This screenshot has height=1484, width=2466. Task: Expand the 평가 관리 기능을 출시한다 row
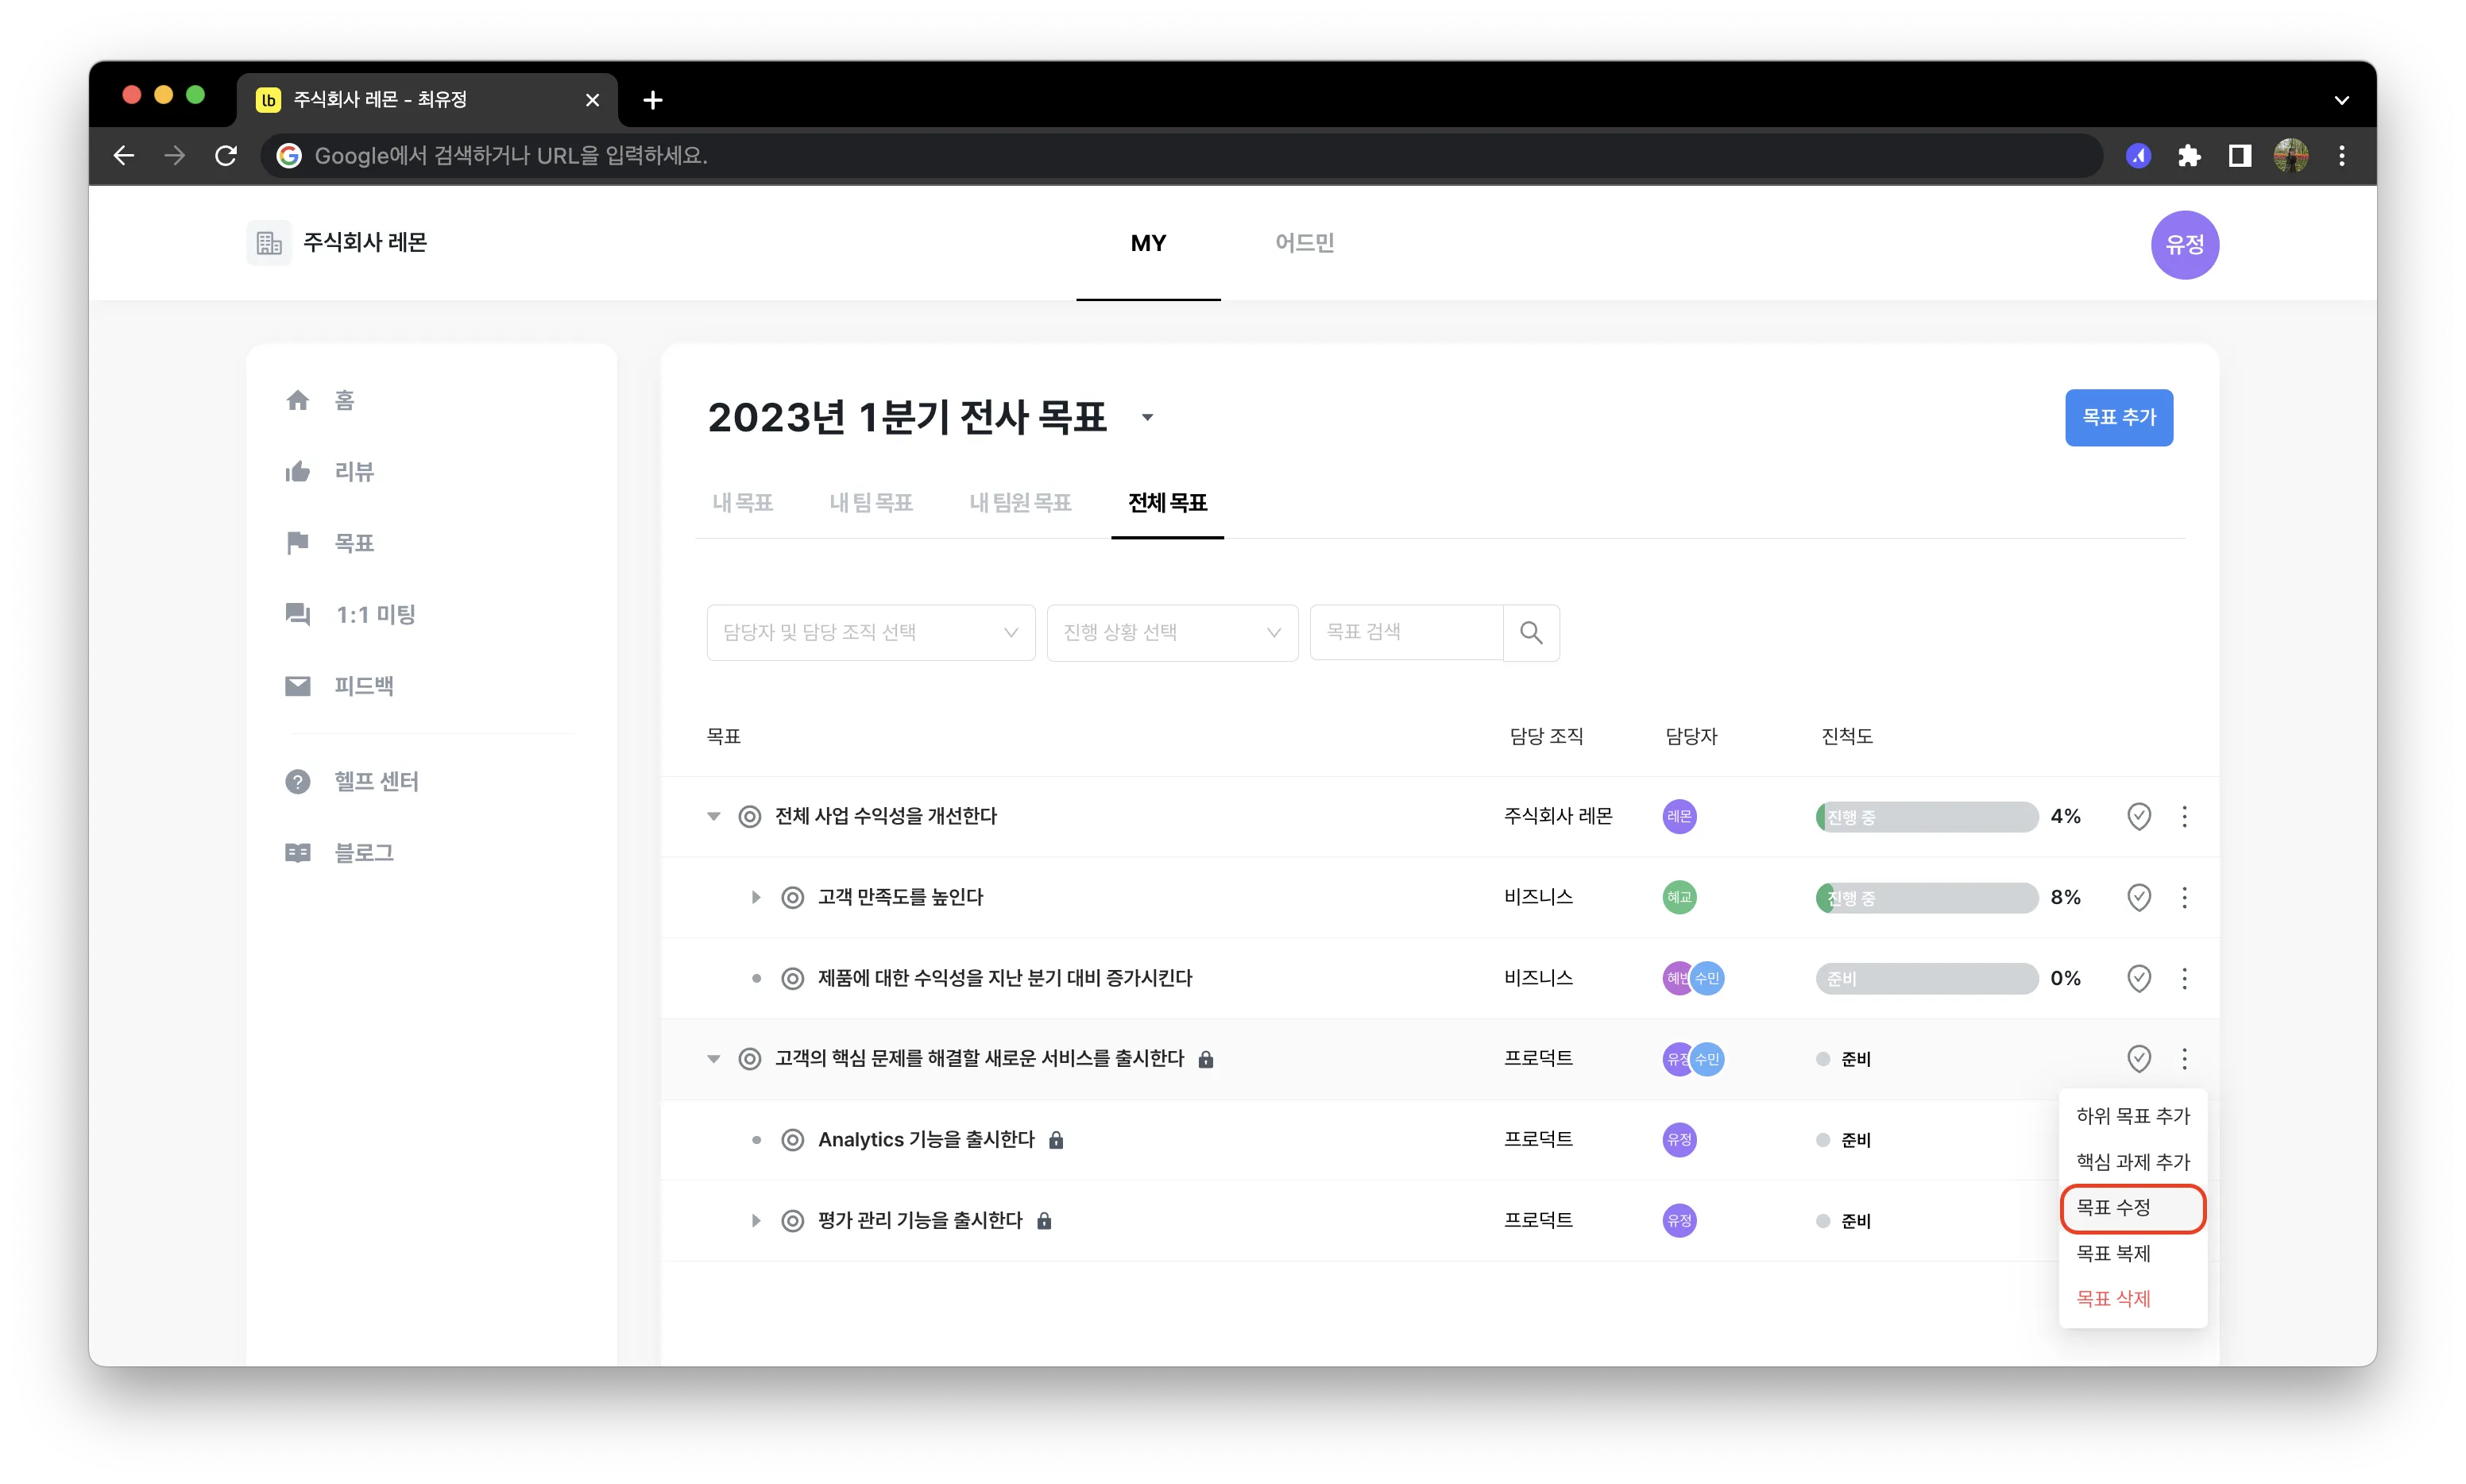pos(756,1220)
